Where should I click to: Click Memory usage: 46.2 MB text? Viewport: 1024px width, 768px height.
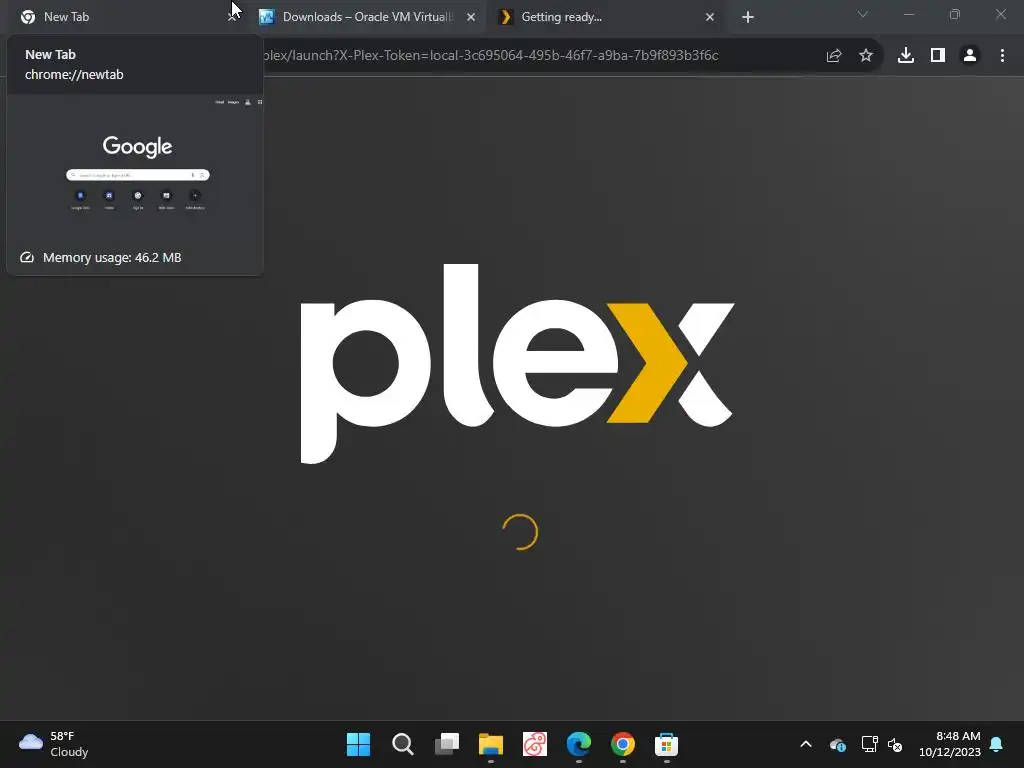click(112, 257)
